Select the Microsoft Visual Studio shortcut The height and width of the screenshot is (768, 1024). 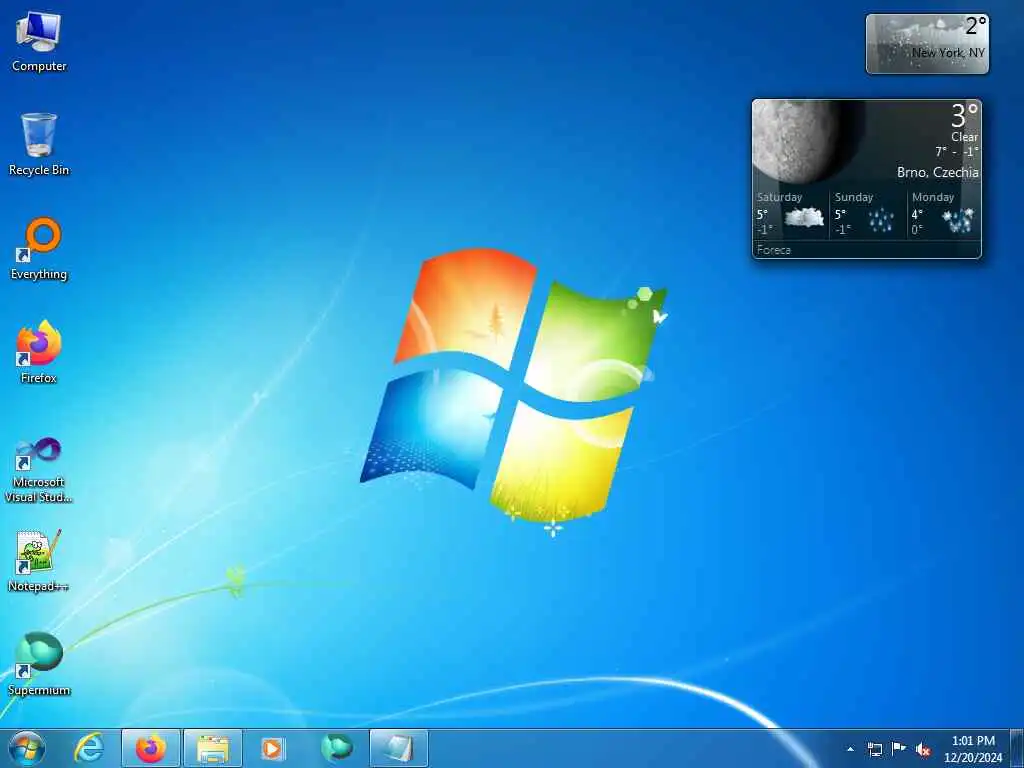pos(39,470)
